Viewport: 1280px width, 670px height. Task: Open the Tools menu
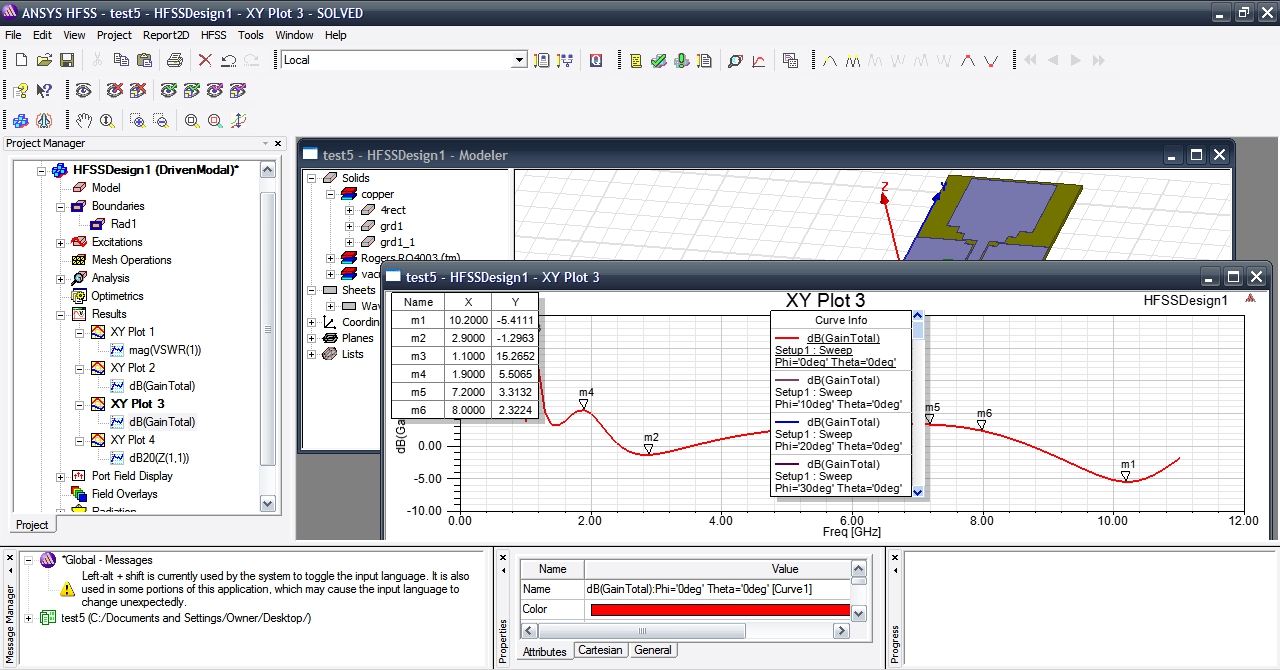251,35
